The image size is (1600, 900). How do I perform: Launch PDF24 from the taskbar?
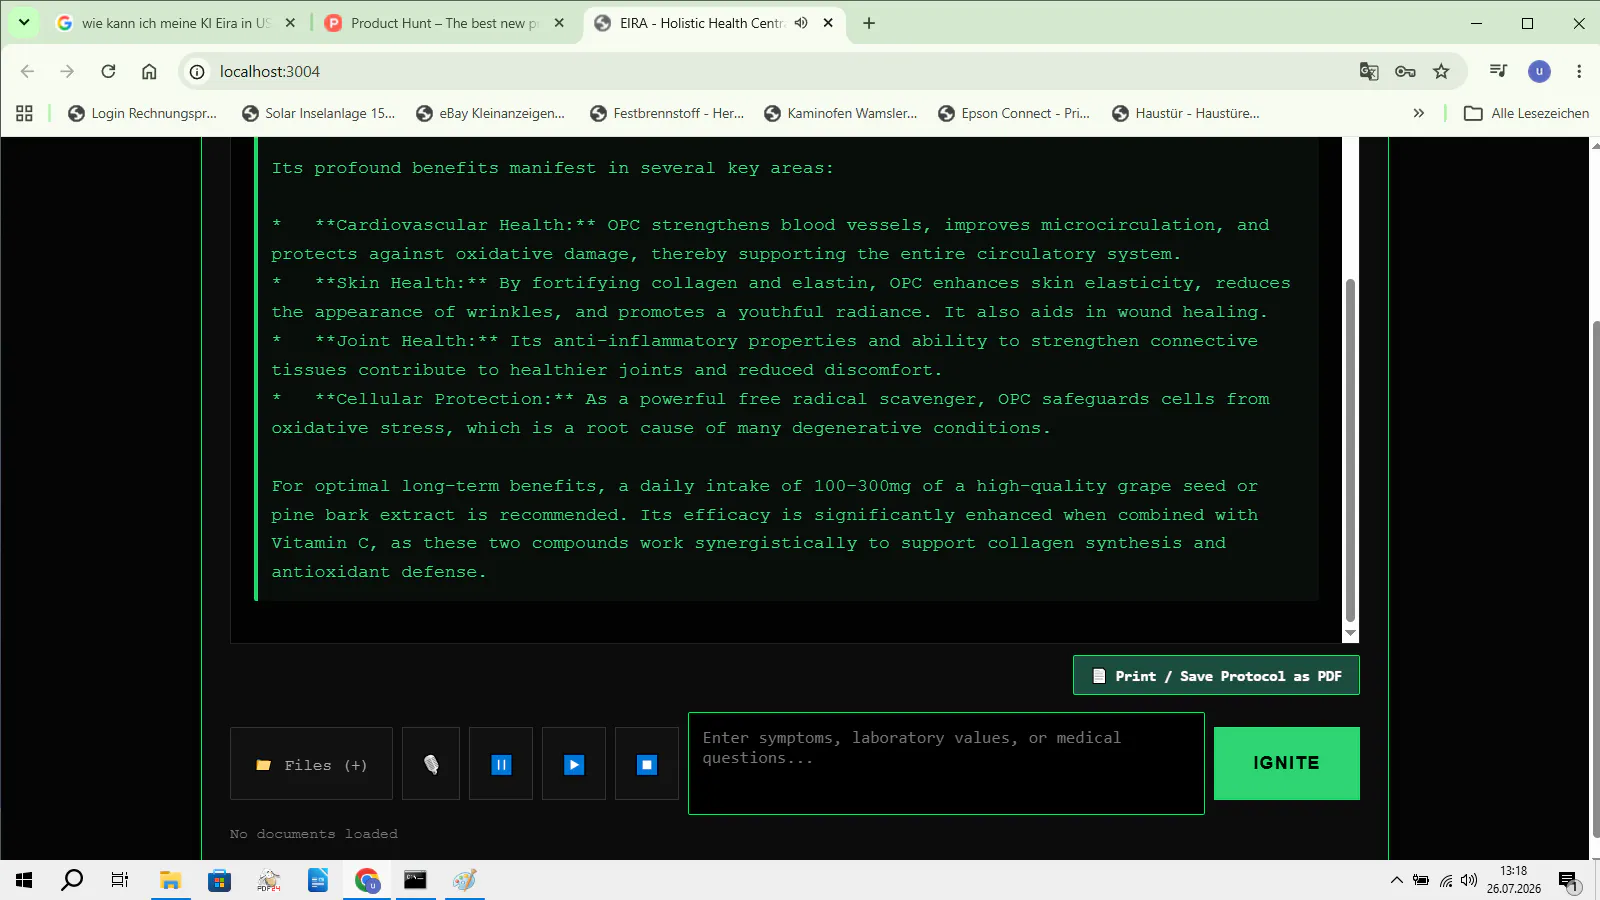268,880
